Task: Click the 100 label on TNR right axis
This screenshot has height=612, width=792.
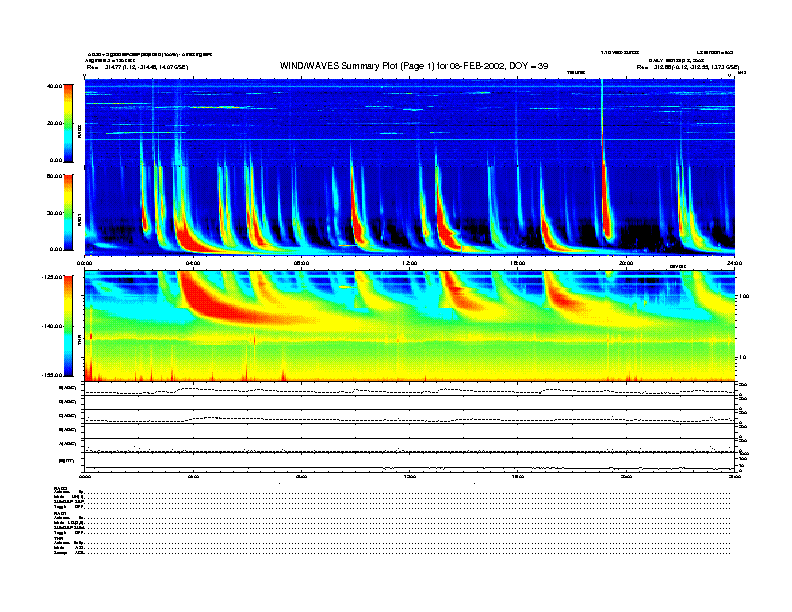Action: click(744, 296)
